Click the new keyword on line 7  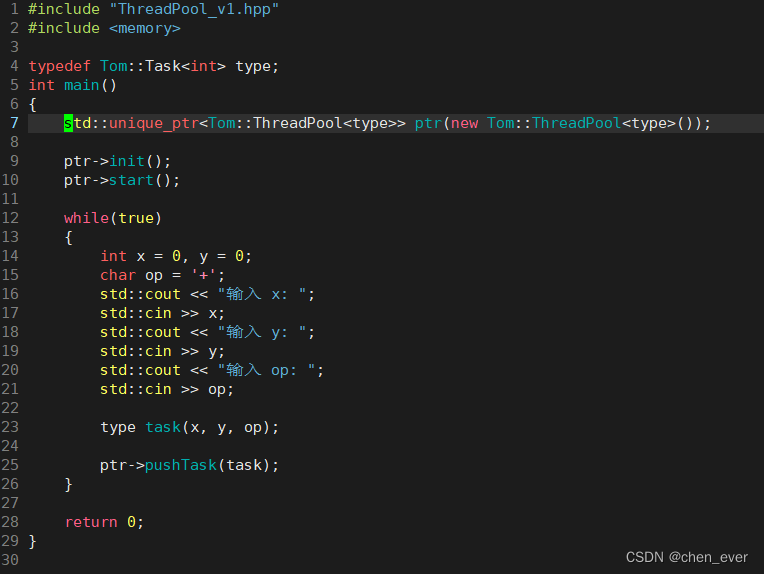pyautogui.click(x=464, y=123)
